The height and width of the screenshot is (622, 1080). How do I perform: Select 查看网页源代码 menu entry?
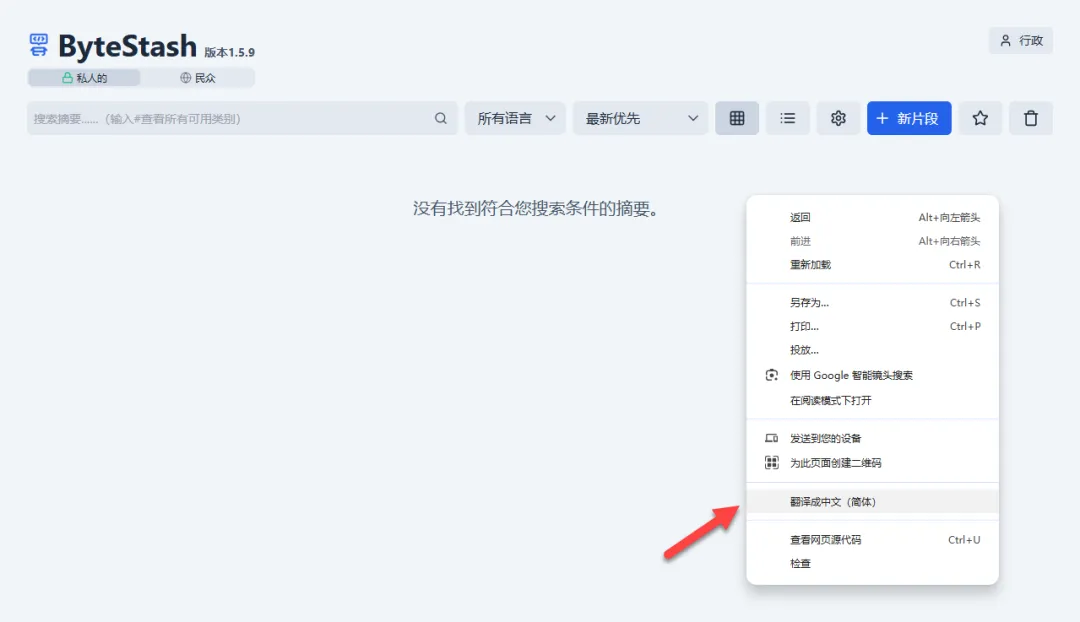click(825, 540)
